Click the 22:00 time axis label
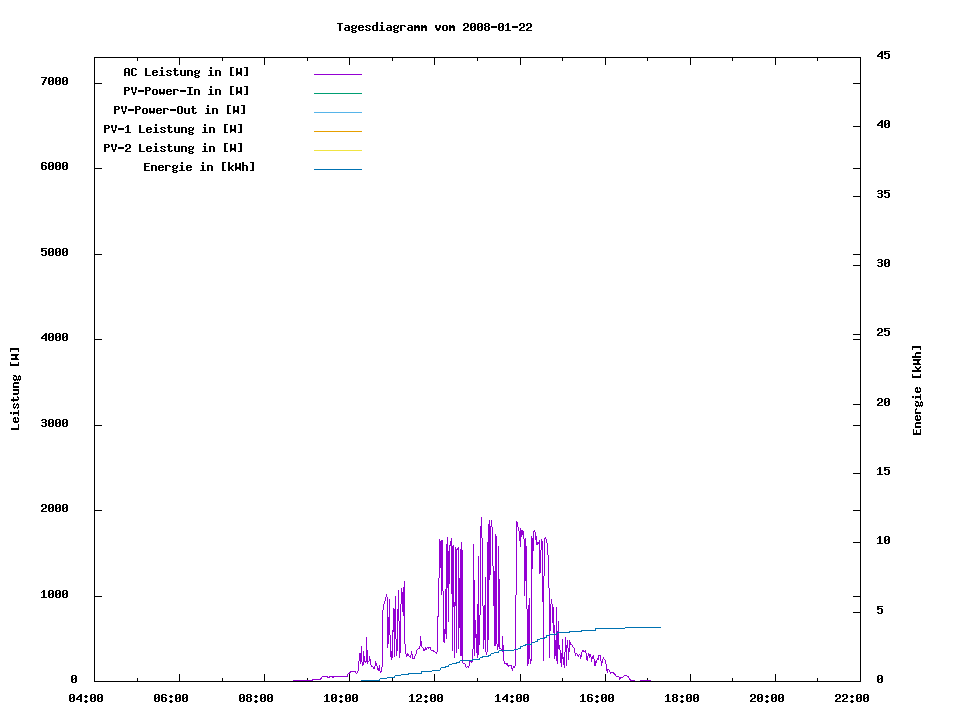The width and height of the screenshot is (960, 720). tap(852, 698)
